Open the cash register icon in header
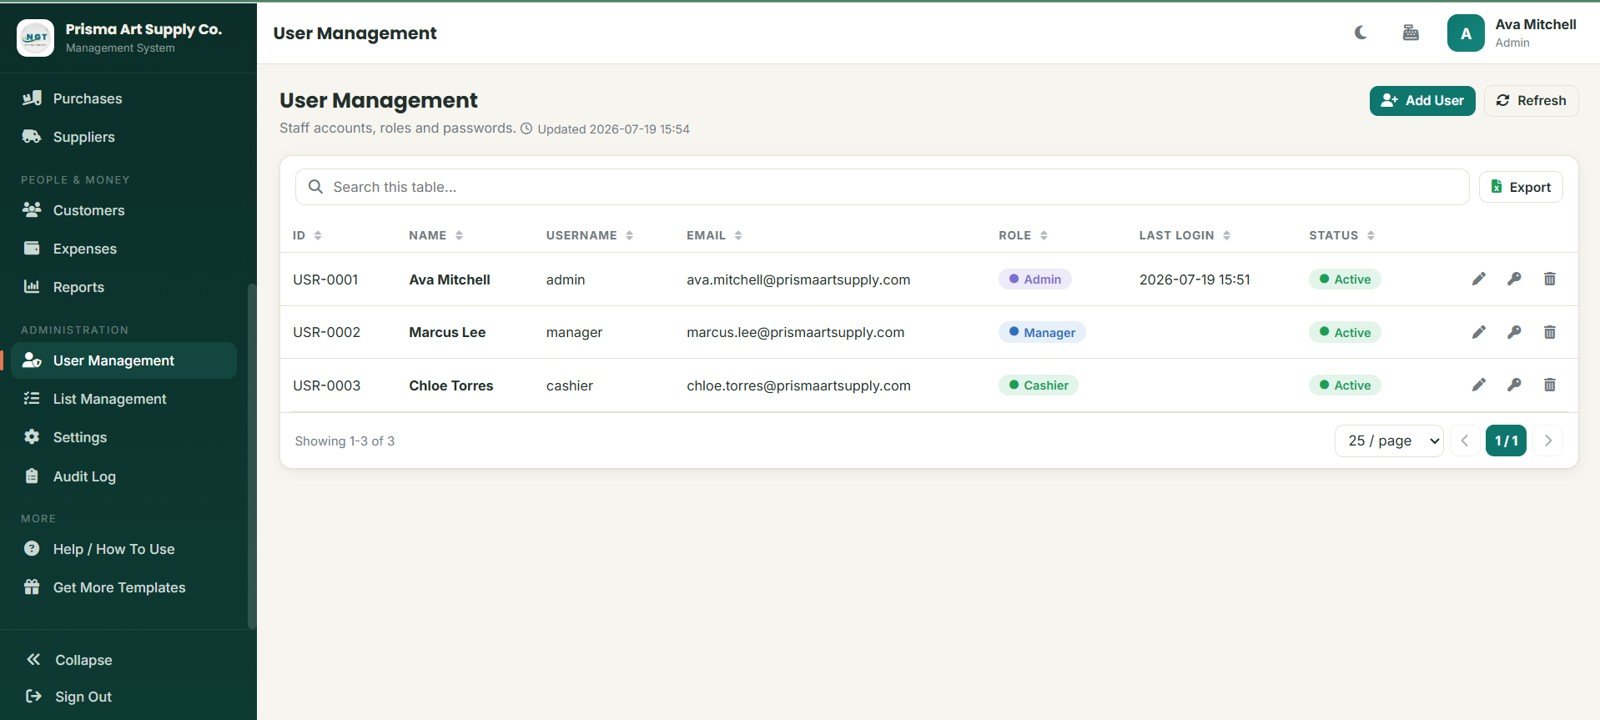Screen dimensions: 1600x720 tap(1411, 33)
